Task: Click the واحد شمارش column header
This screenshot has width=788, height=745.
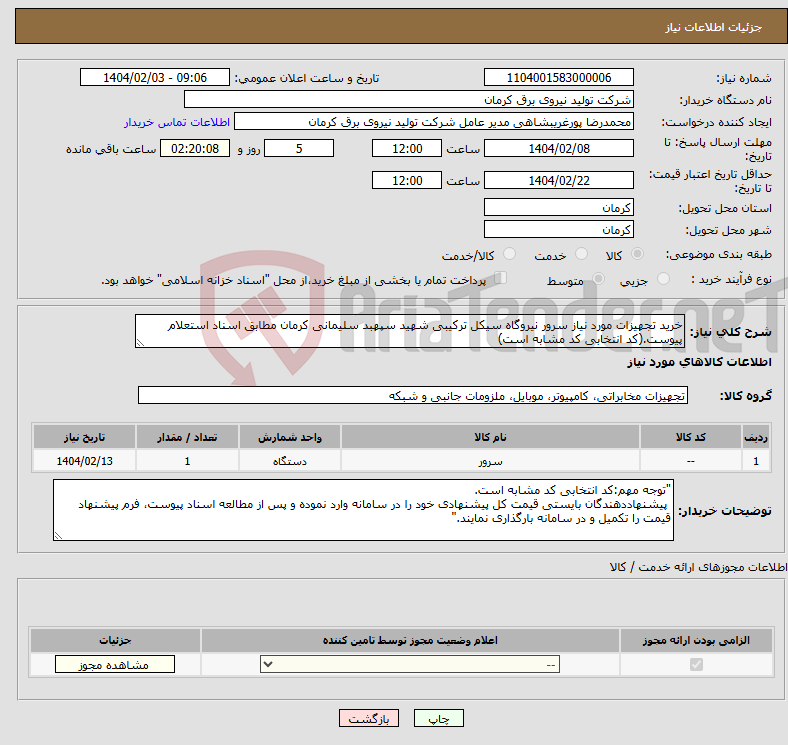Action: [x=290, y=437]
